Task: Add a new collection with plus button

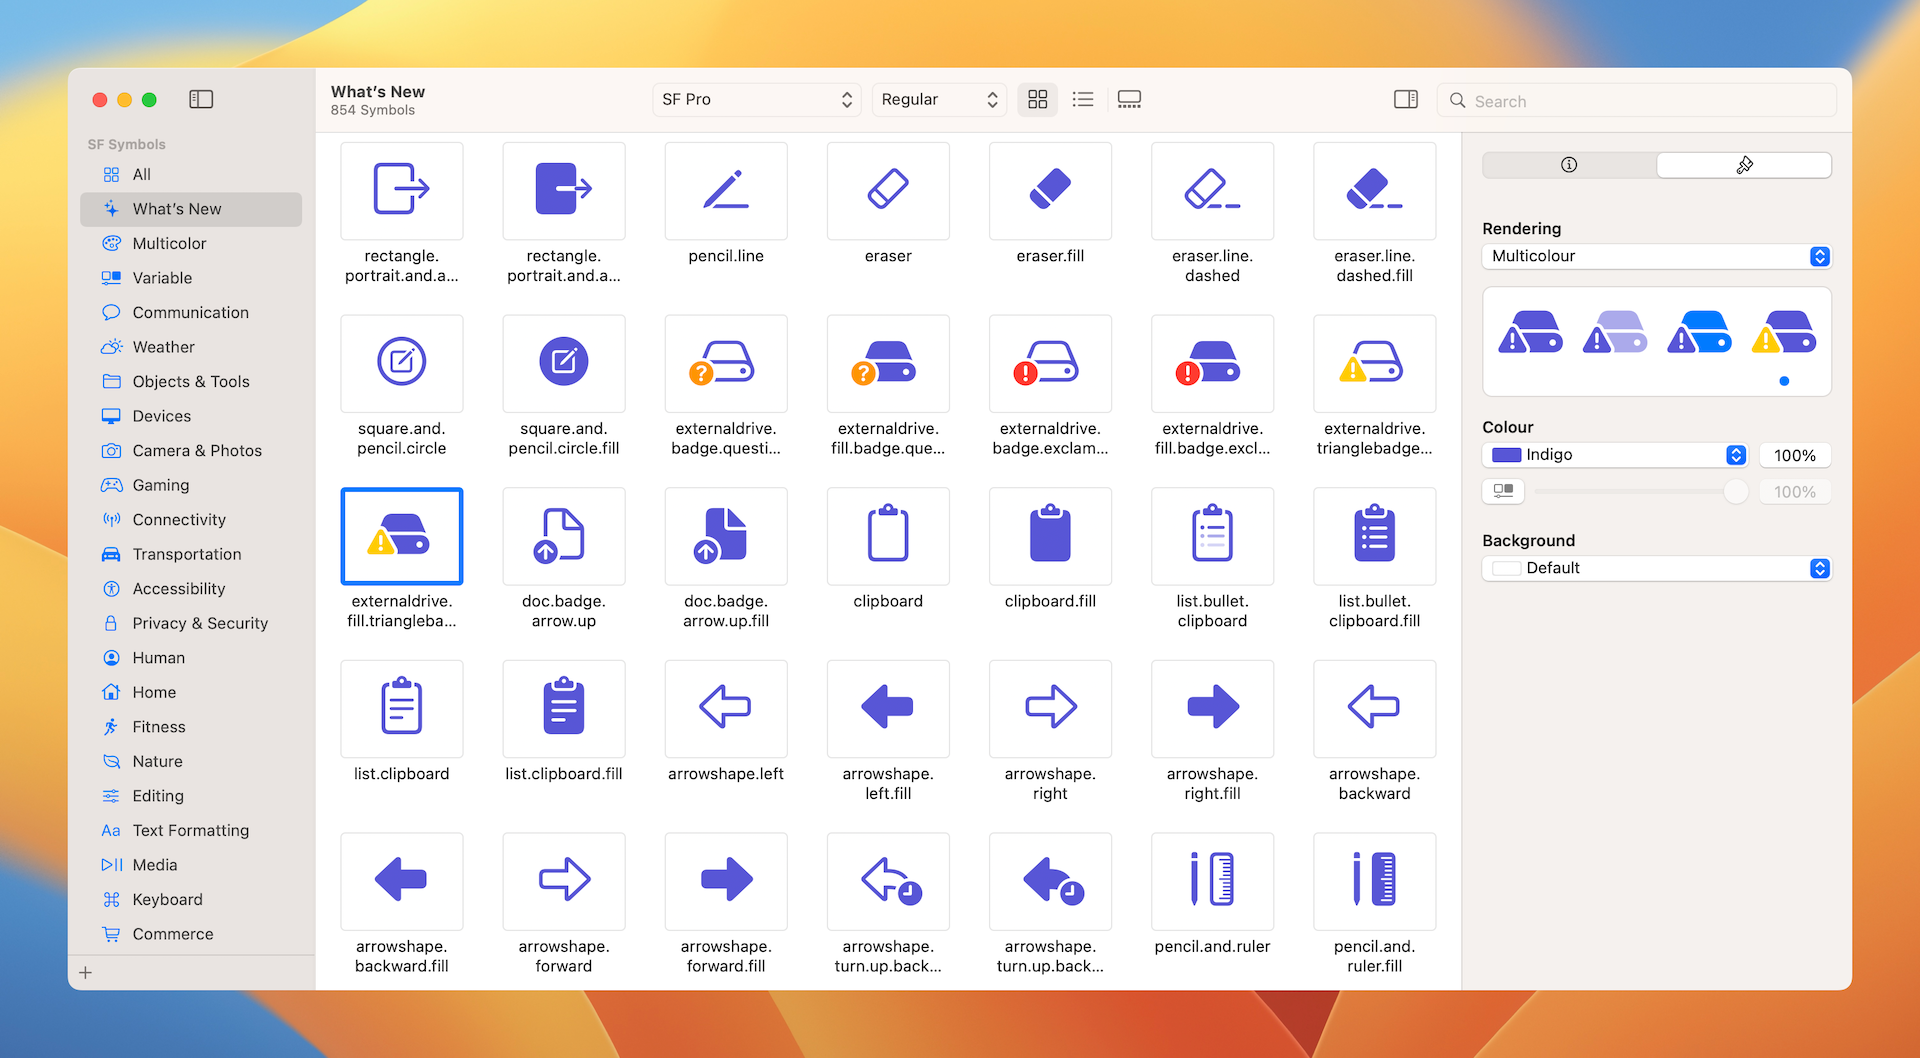Action: [x=86, y=972]
